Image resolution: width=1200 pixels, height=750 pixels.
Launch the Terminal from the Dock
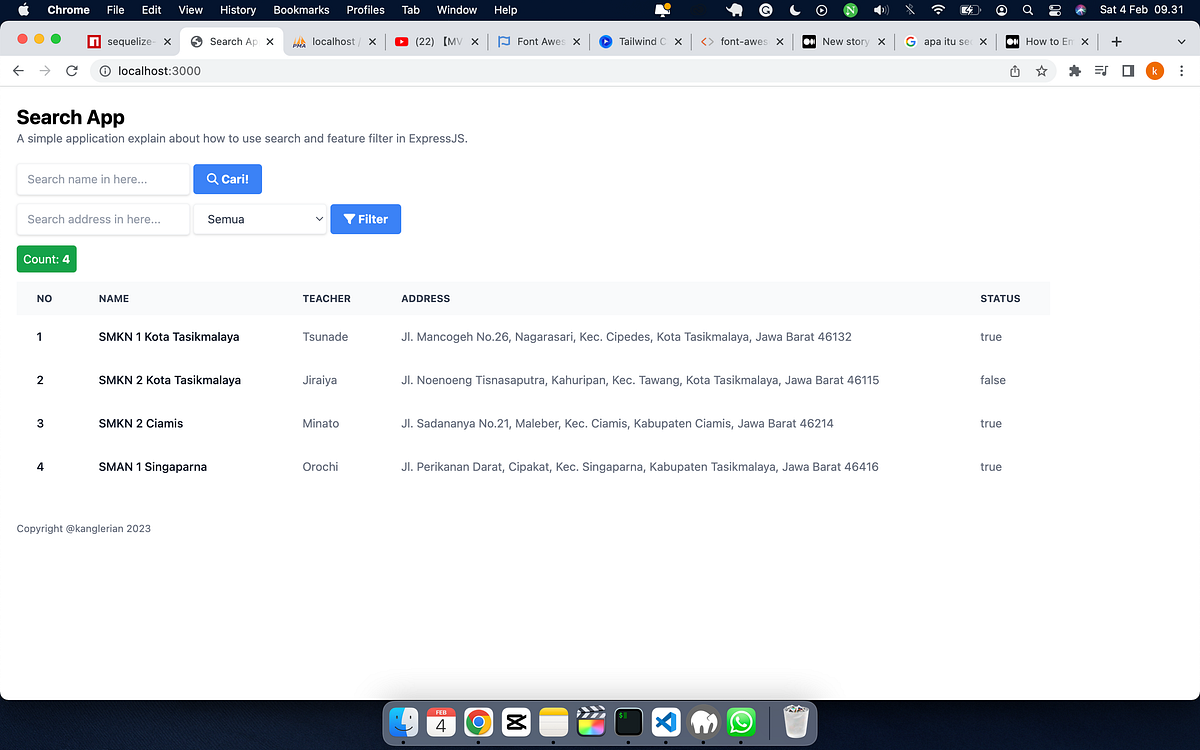pos(628,722)
